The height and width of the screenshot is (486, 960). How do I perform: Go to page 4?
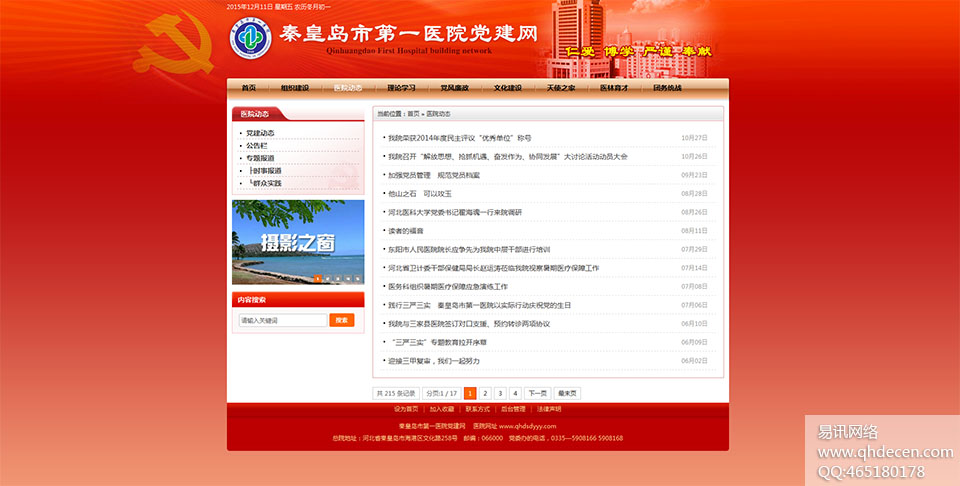(x=516, y=394)
